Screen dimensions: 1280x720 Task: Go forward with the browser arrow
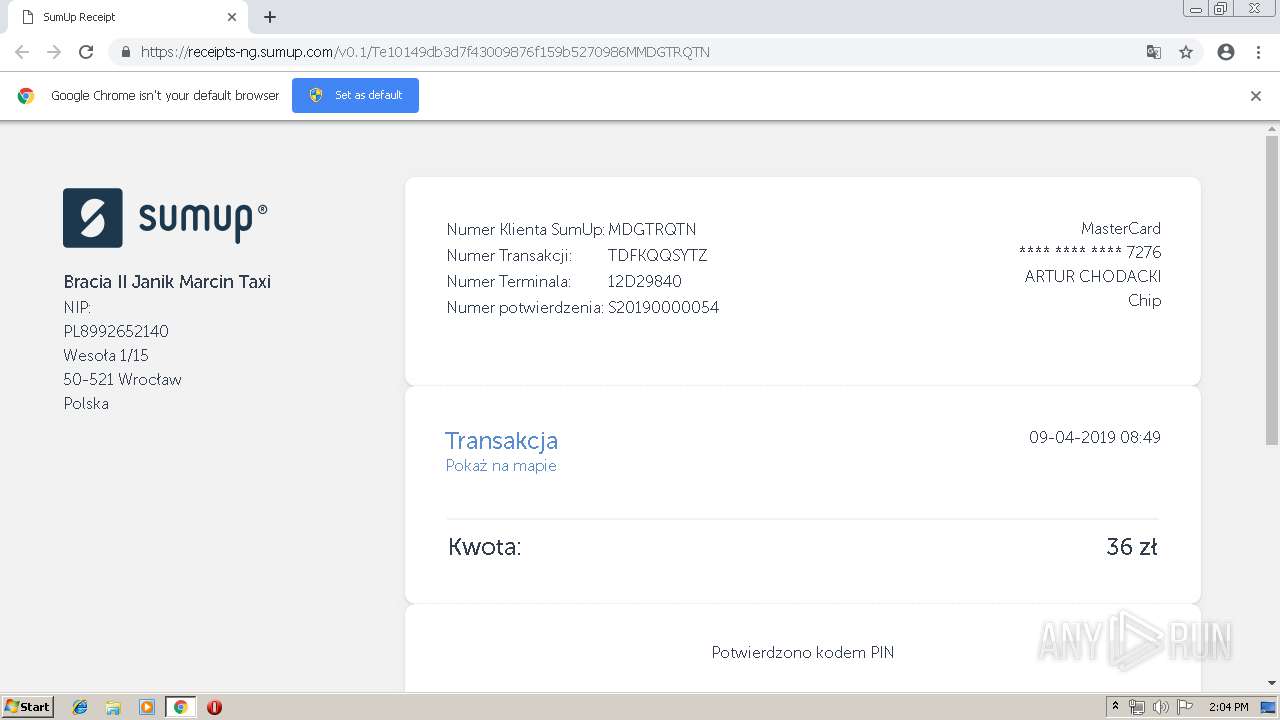click(x=54, y=52)
